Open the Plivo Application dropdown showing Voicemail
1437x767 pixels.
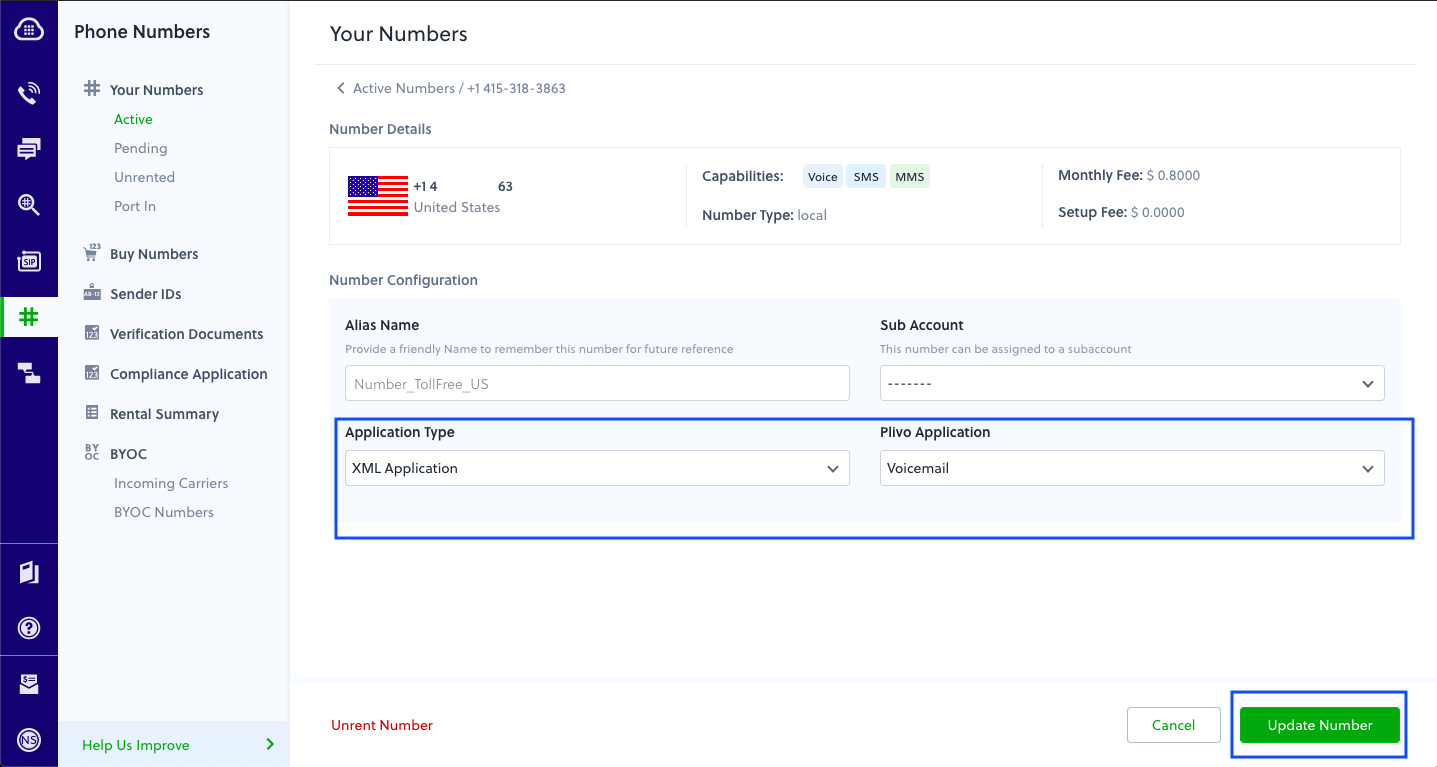pos(1131,467)
